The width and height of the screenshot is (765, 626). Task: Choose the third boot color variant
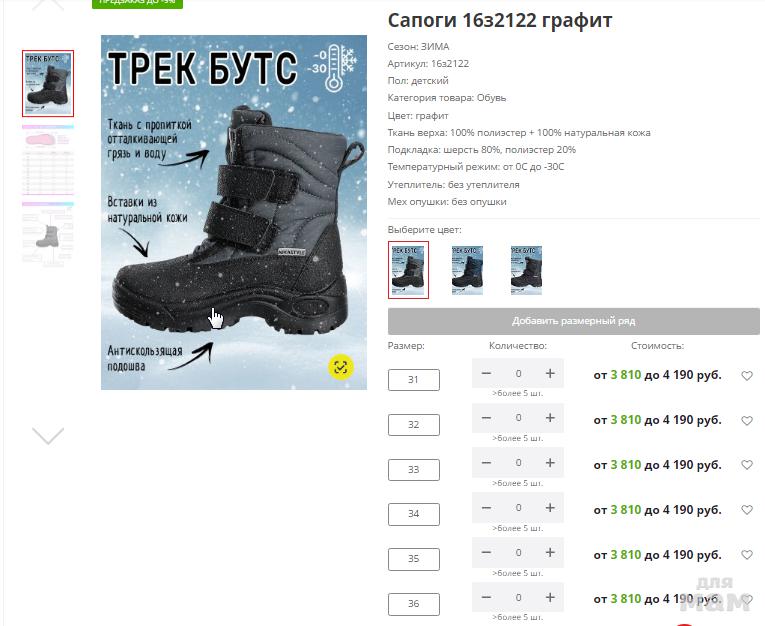(526, 270)
